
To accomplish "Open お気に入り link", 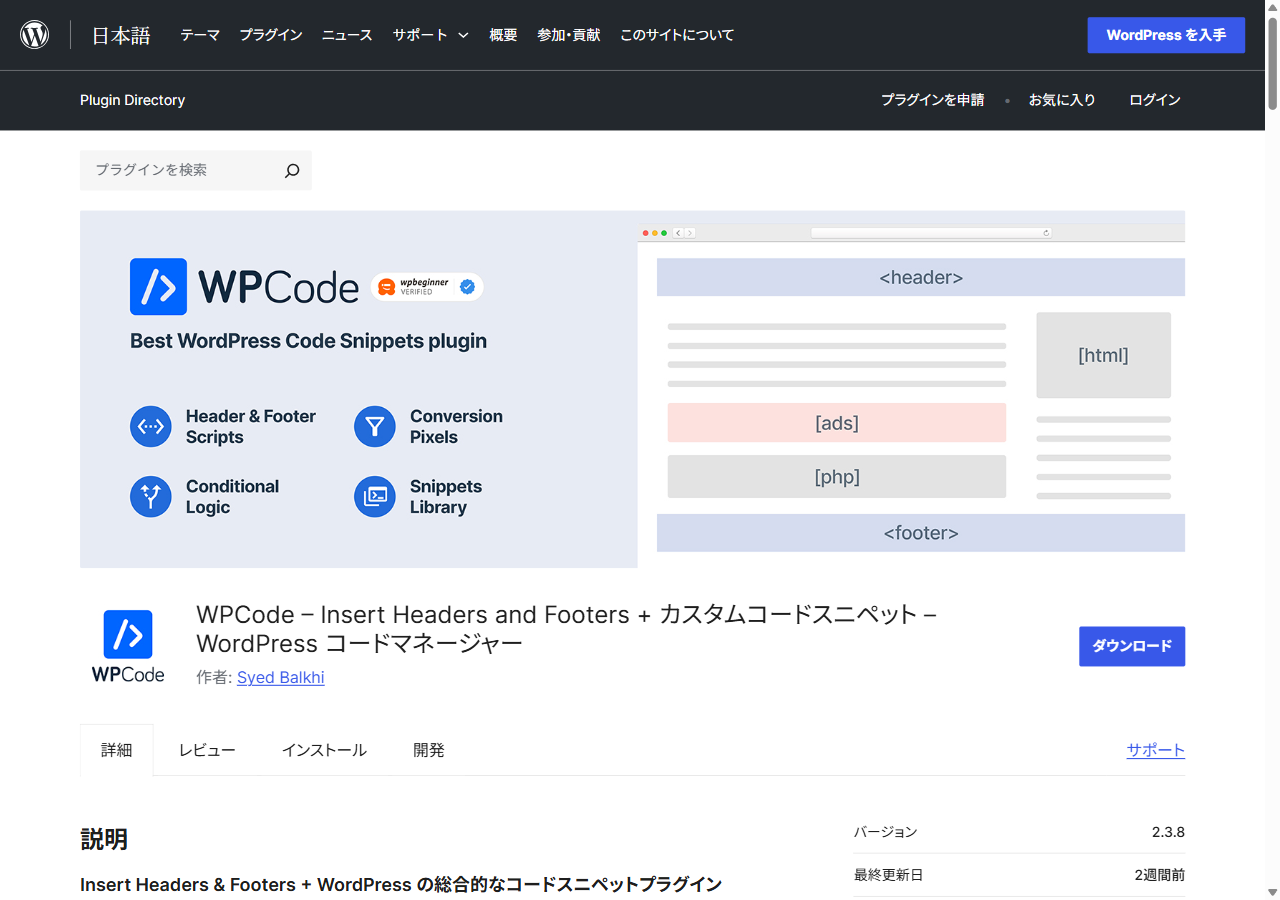I will point(1062,100).
